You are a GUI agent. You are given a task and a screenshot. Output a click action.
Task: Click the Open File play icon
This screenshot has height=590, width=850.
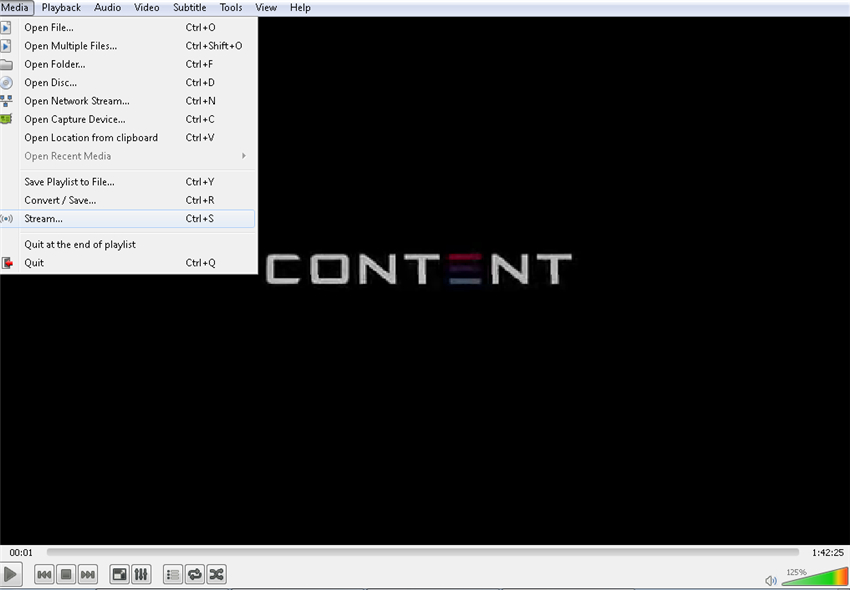(6, 27)
